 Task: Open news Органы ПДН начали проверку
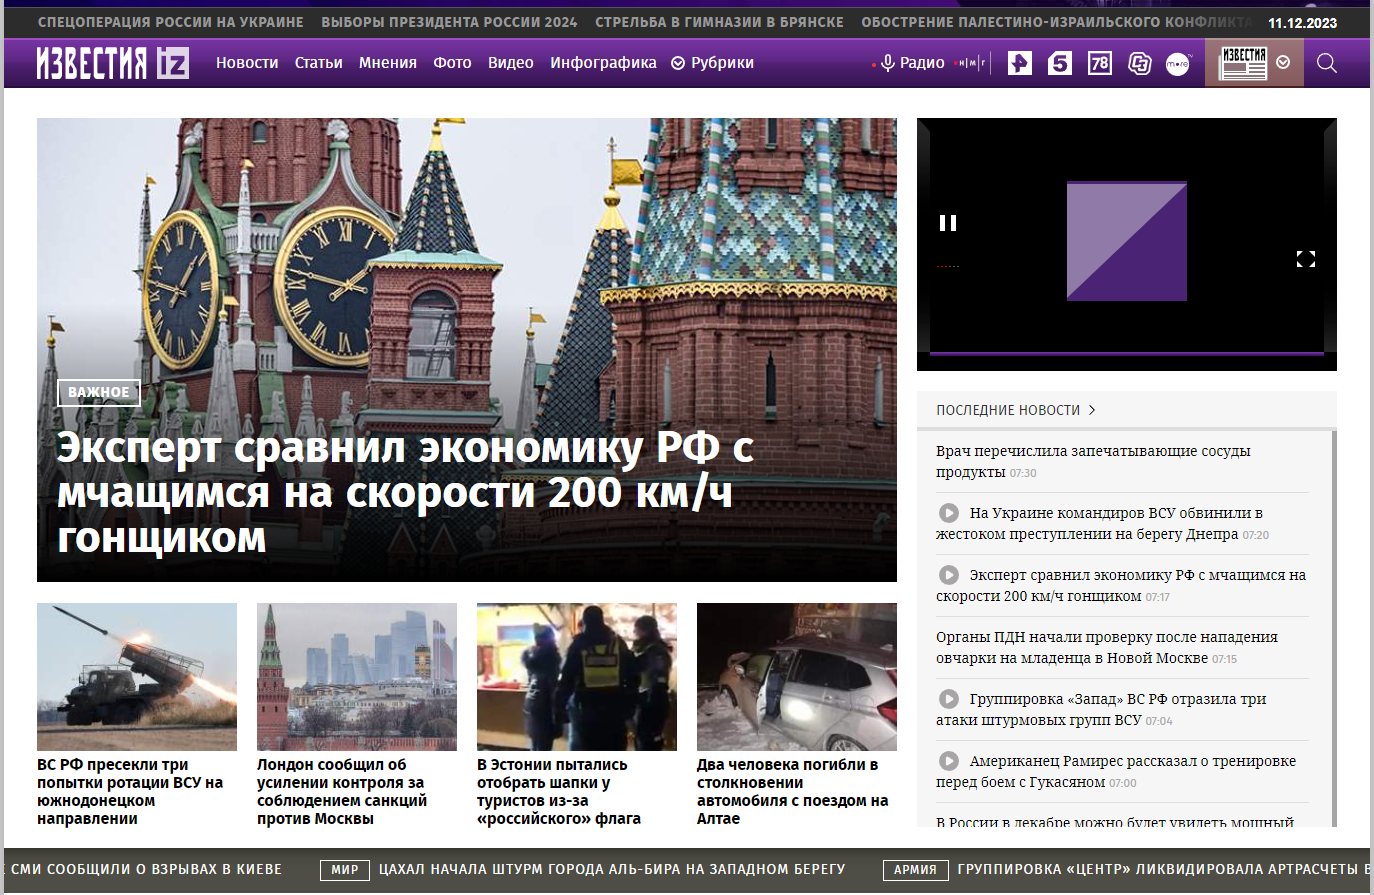(1107, 647)
